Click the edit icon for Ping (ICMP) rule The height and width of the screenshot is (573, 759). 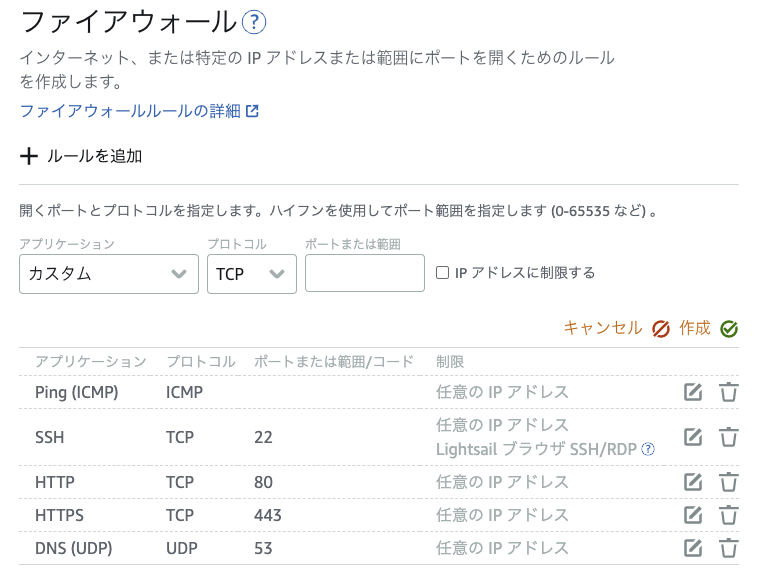coord(692,392)
